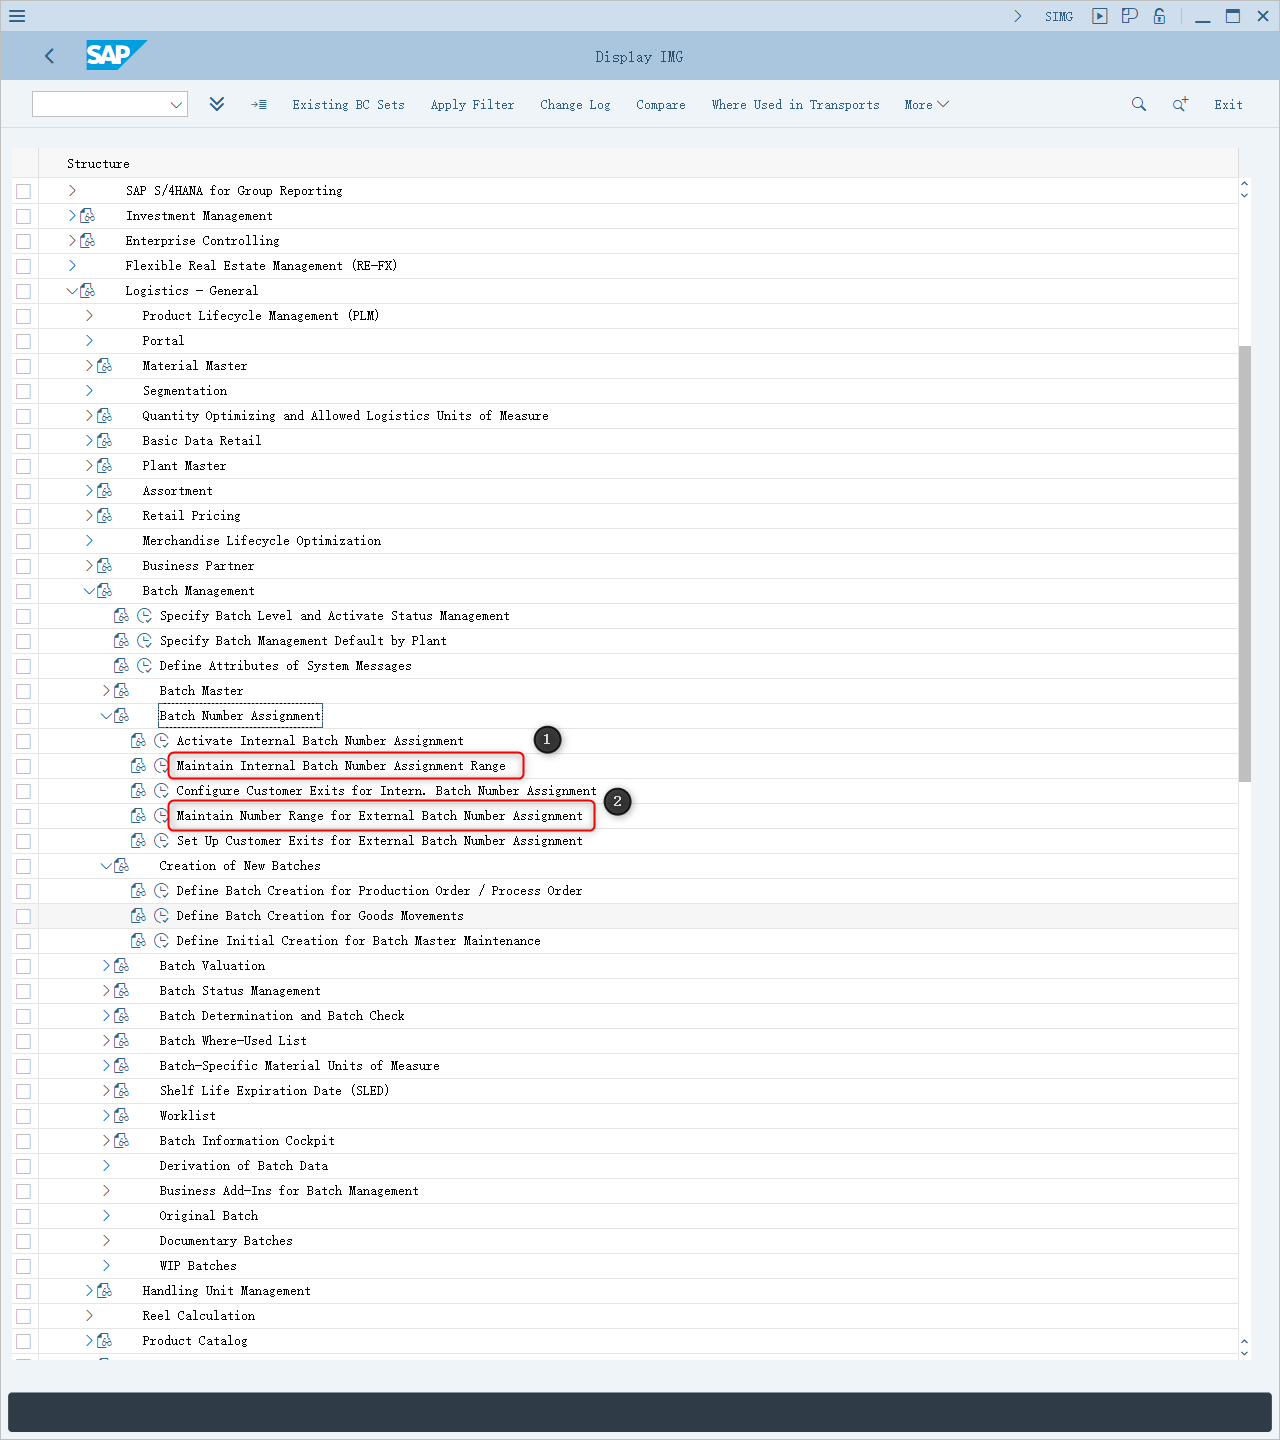Click documentation icon beside Investment Management
The width and height of the screenshot is (1280, 1440).
88,216
